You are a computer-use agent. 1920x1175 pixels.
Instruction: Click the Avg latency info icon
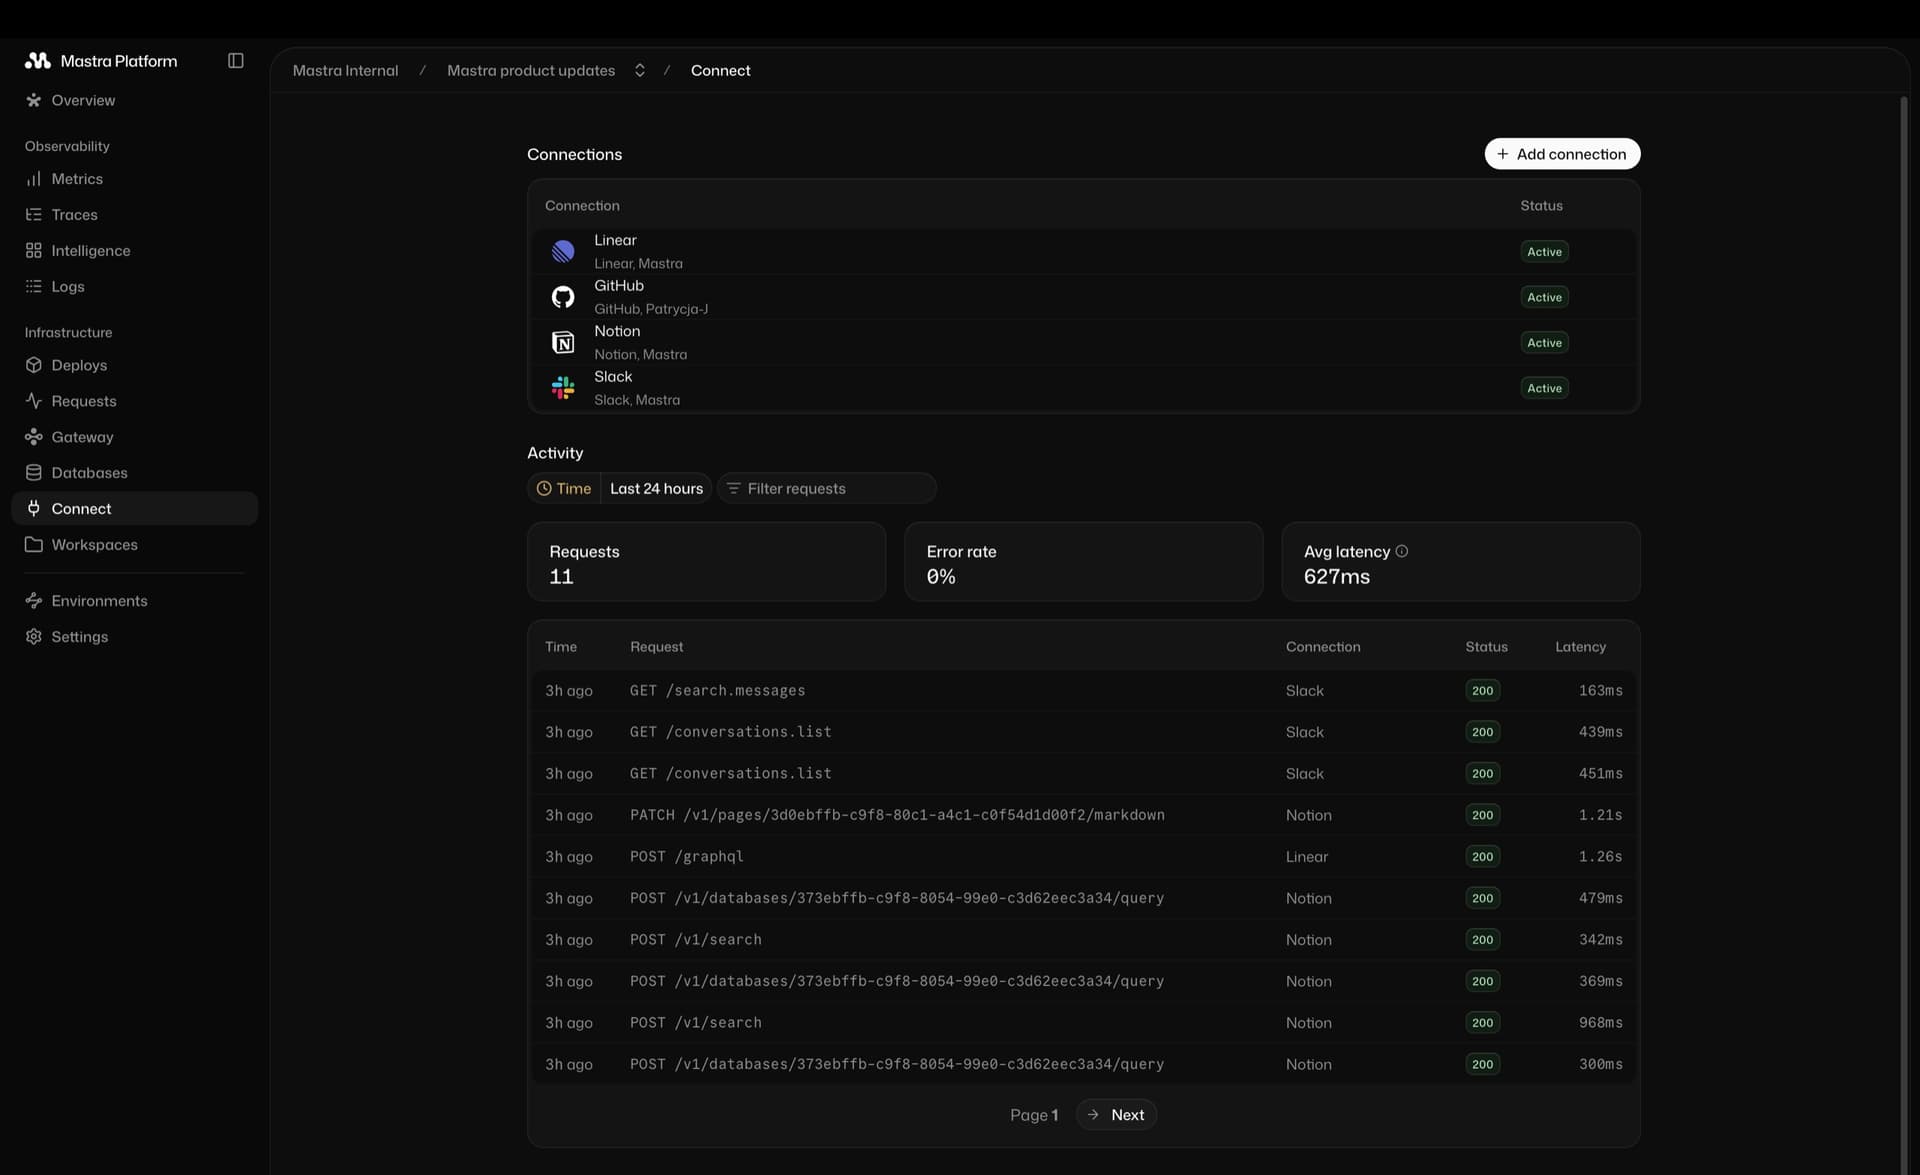(x=1402, y=551)
